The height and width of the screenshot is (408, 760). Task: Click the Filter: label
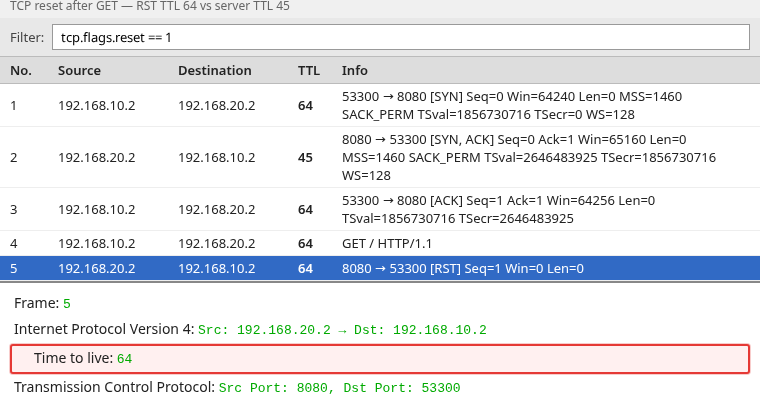[x=27, y=38]
